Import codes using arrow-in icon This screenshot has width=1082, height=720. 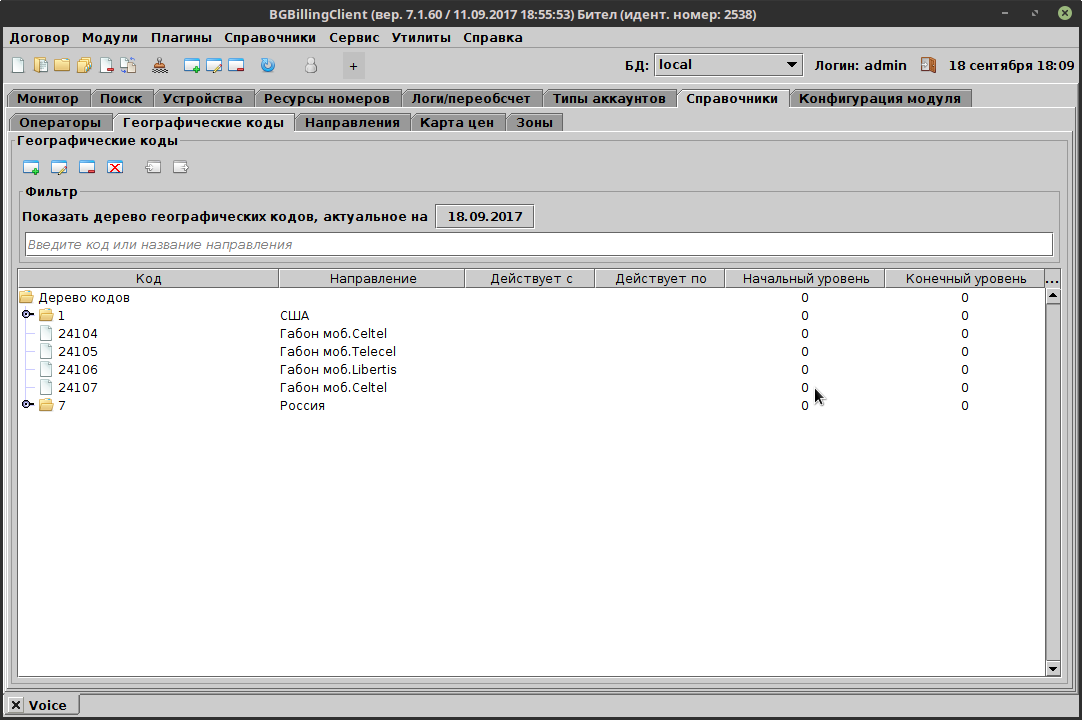coord(152,167)
